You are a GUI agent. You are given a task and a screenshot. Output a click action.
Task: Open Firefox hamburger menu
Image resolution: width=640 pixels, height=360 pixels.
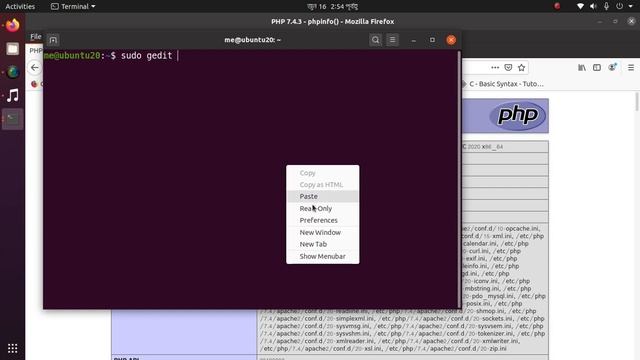pyautogui.click(x=631, y=68)
